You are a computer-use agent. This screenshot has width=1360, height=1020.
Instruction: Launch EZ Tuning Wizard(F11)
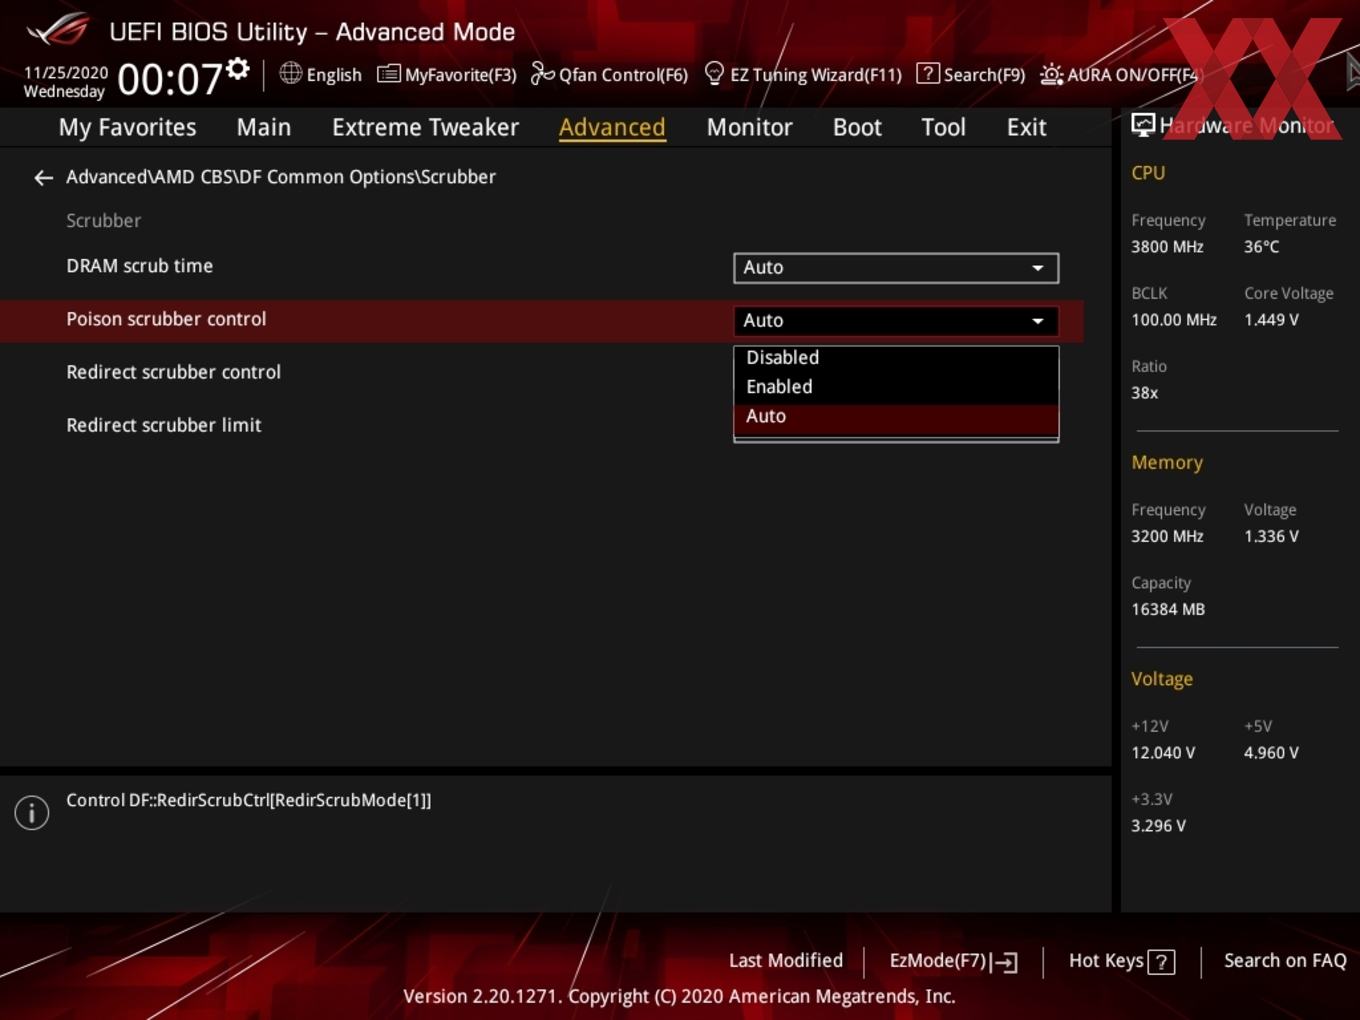tap(803, 75)
